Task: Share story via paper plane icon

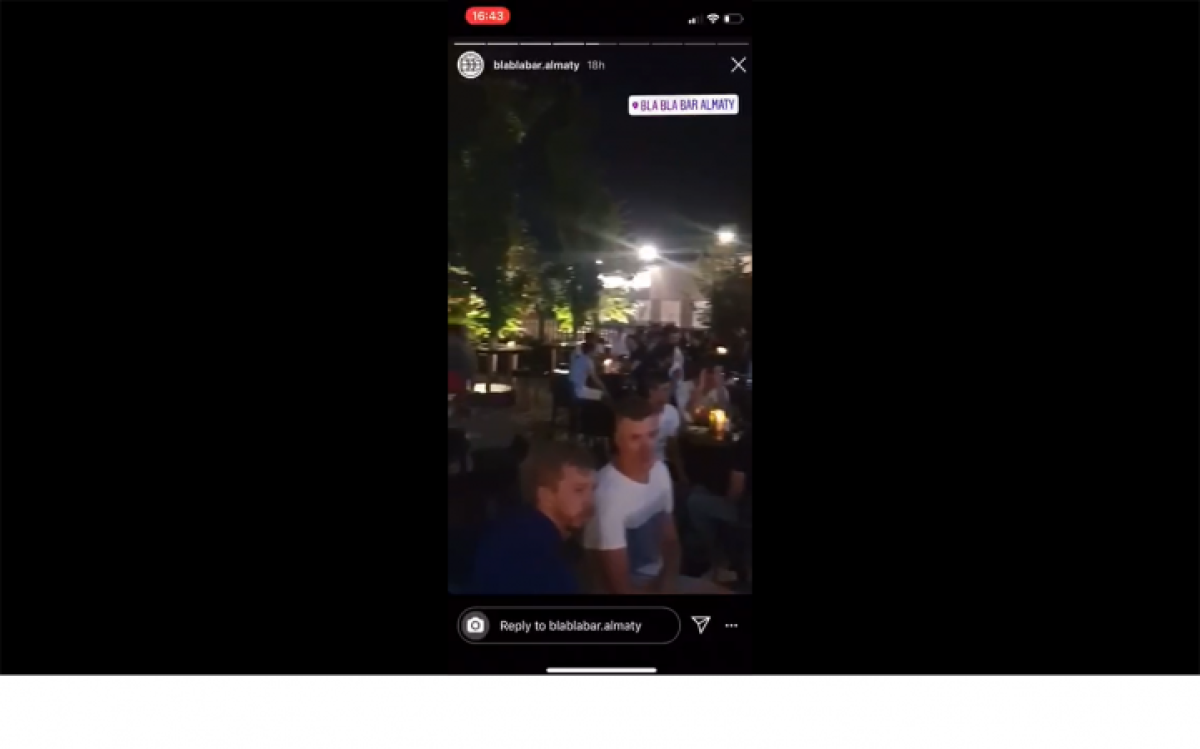Action: pos(701,625)
